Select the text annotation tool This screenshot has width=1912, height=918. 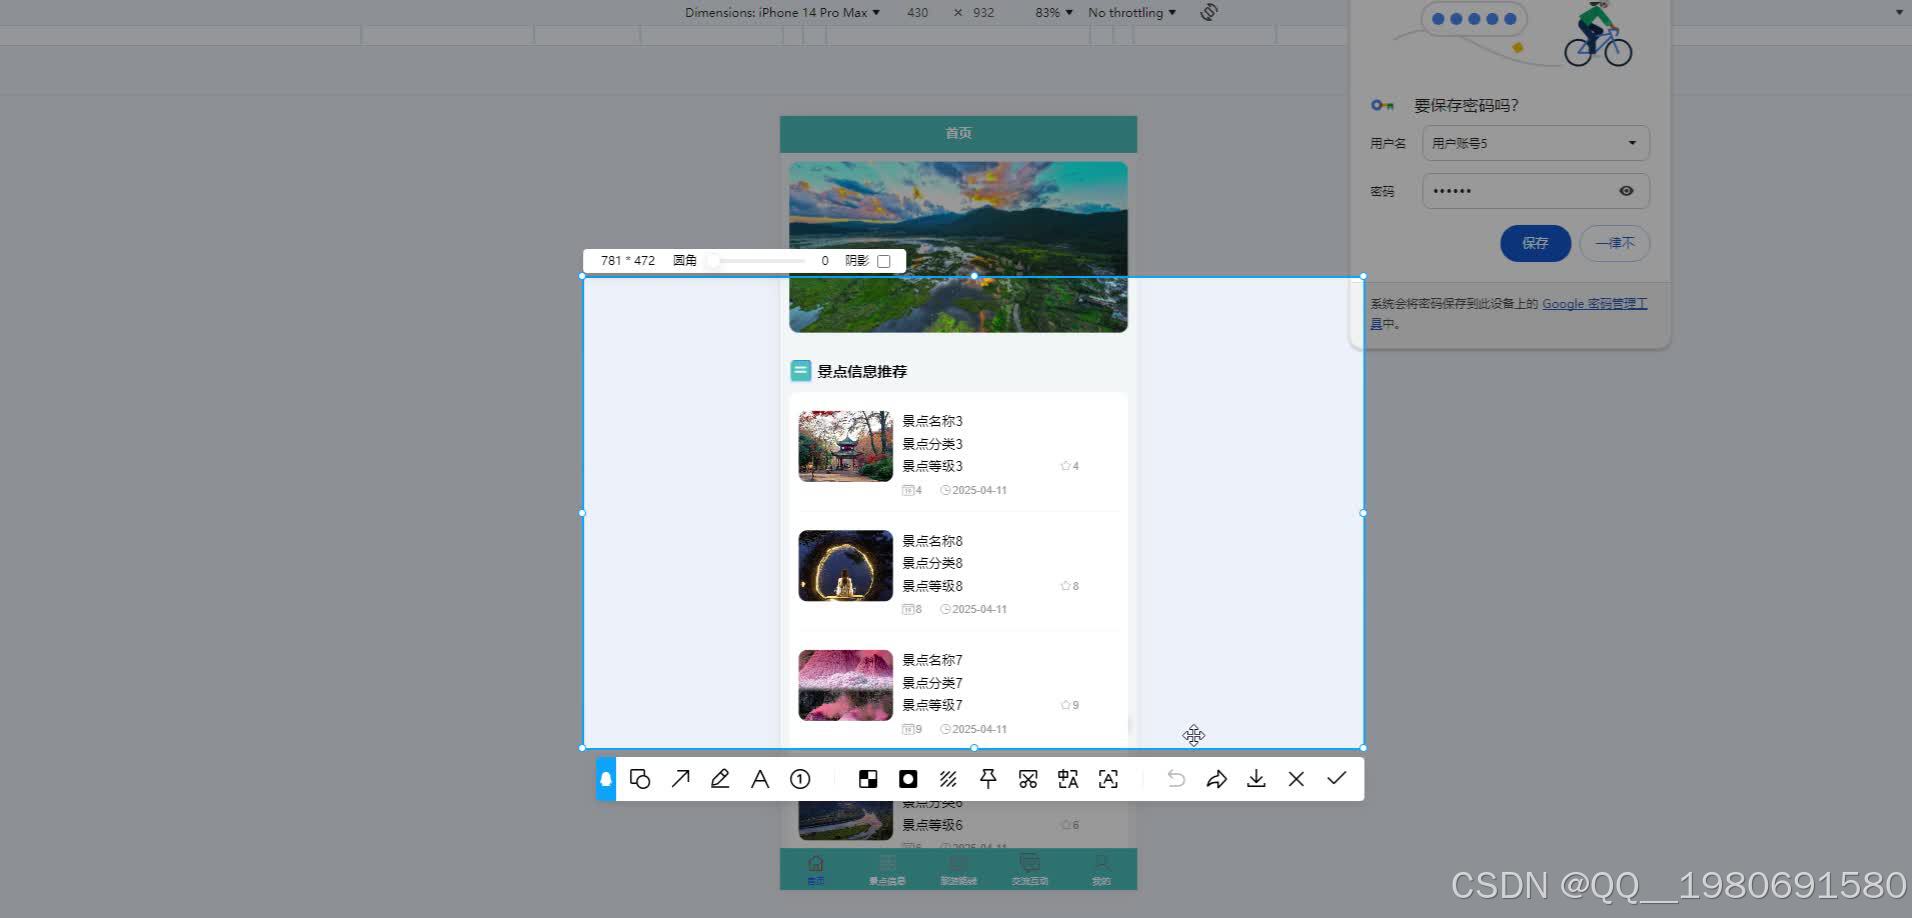click(x=760, y=778)
